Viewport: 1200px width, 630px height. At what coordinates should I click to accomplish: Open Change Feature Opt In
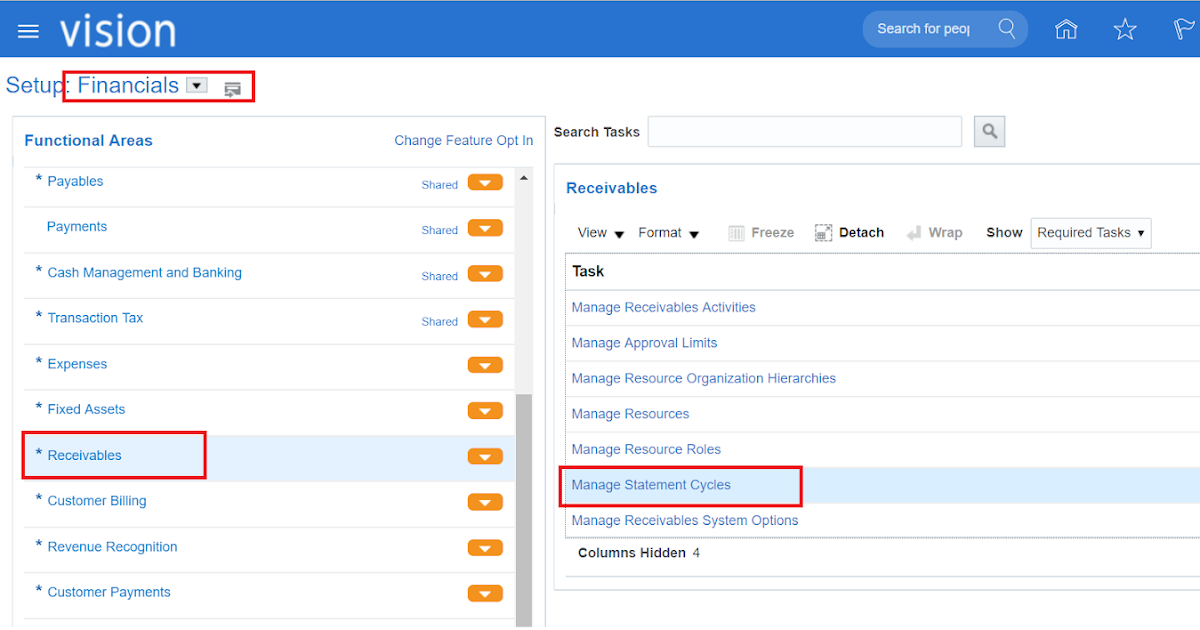[x=463, y=140]
